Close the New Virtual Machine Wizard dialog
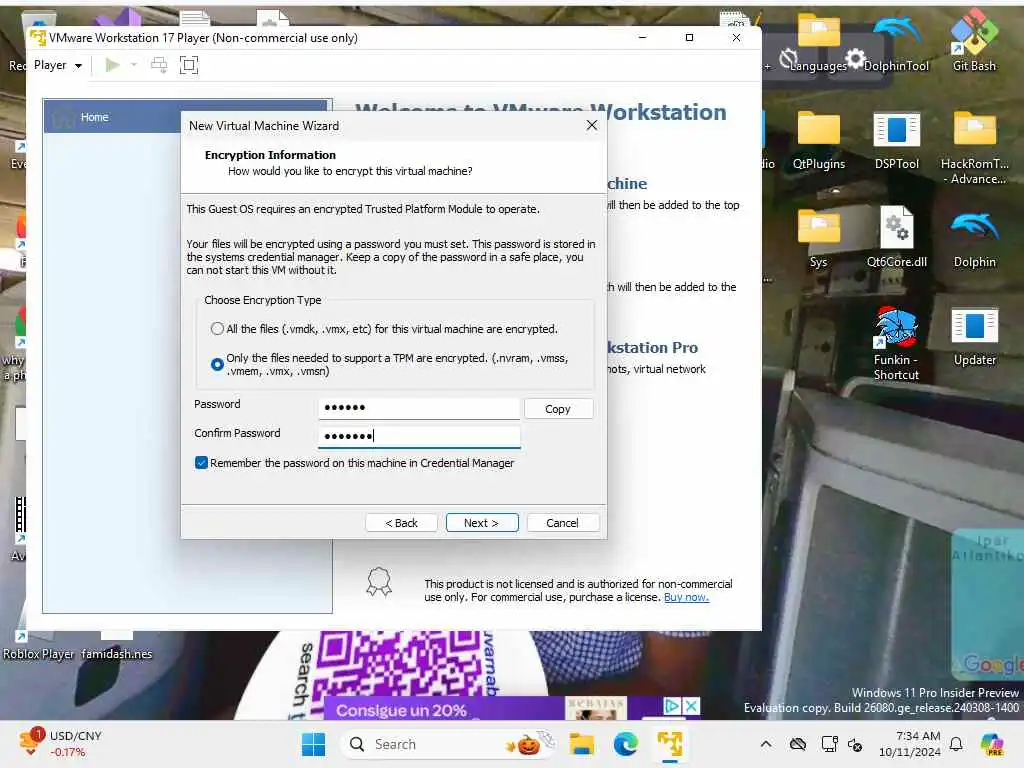The height and width of the screenshot is (768, 1024). [592, 125]
